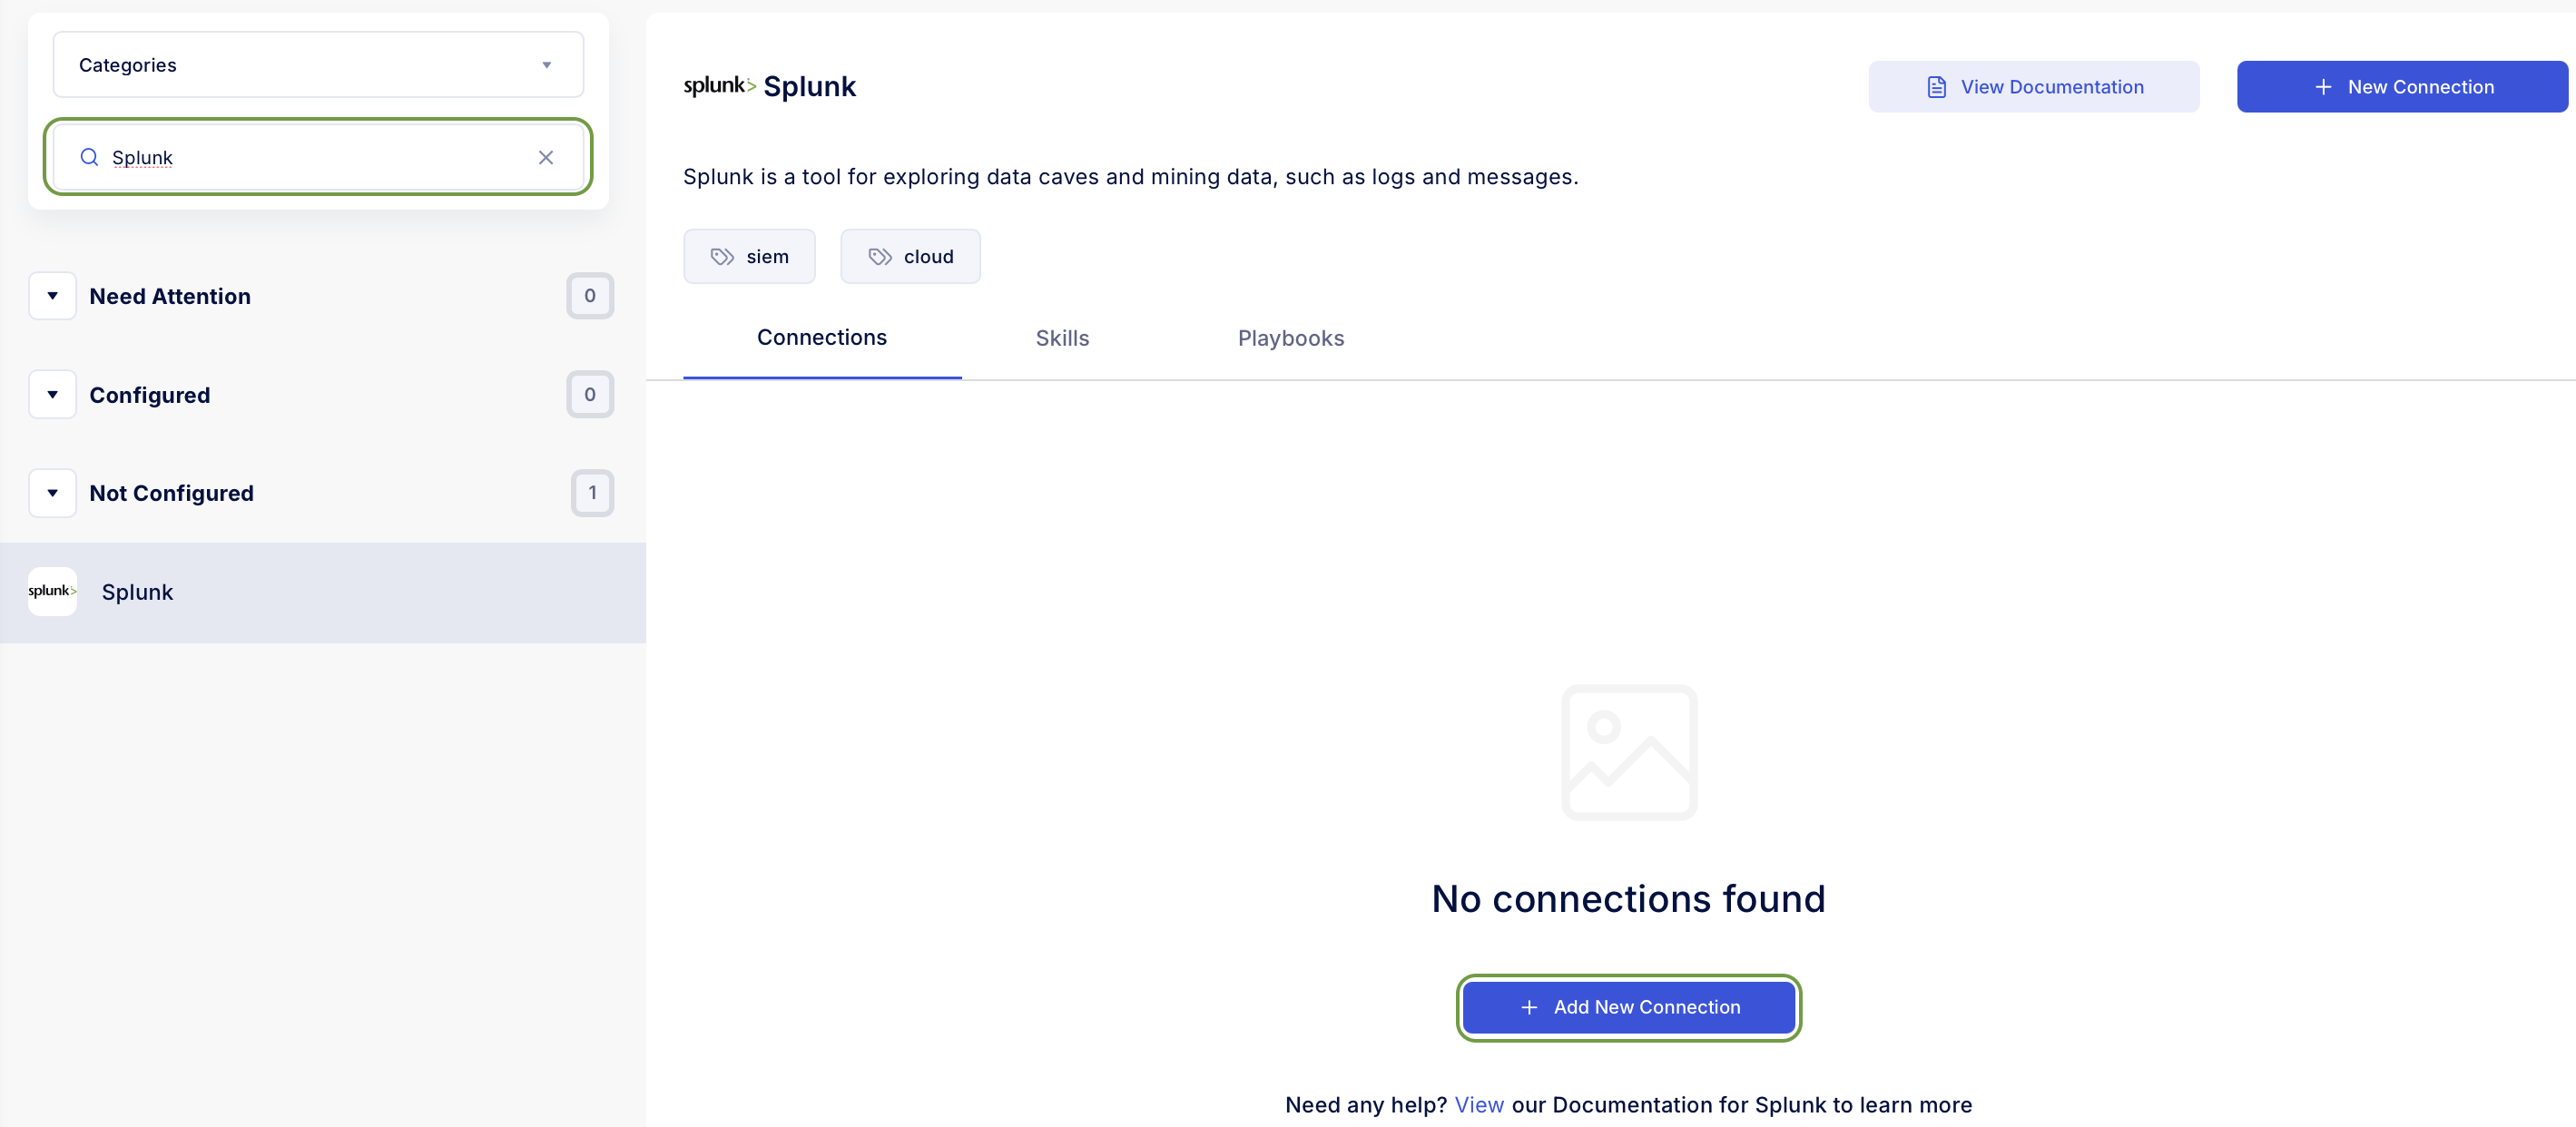The height and width of the screenshot is (1127, 2576).
Task: Open the Playbooks tab
Action: (x=1291, y=338)
